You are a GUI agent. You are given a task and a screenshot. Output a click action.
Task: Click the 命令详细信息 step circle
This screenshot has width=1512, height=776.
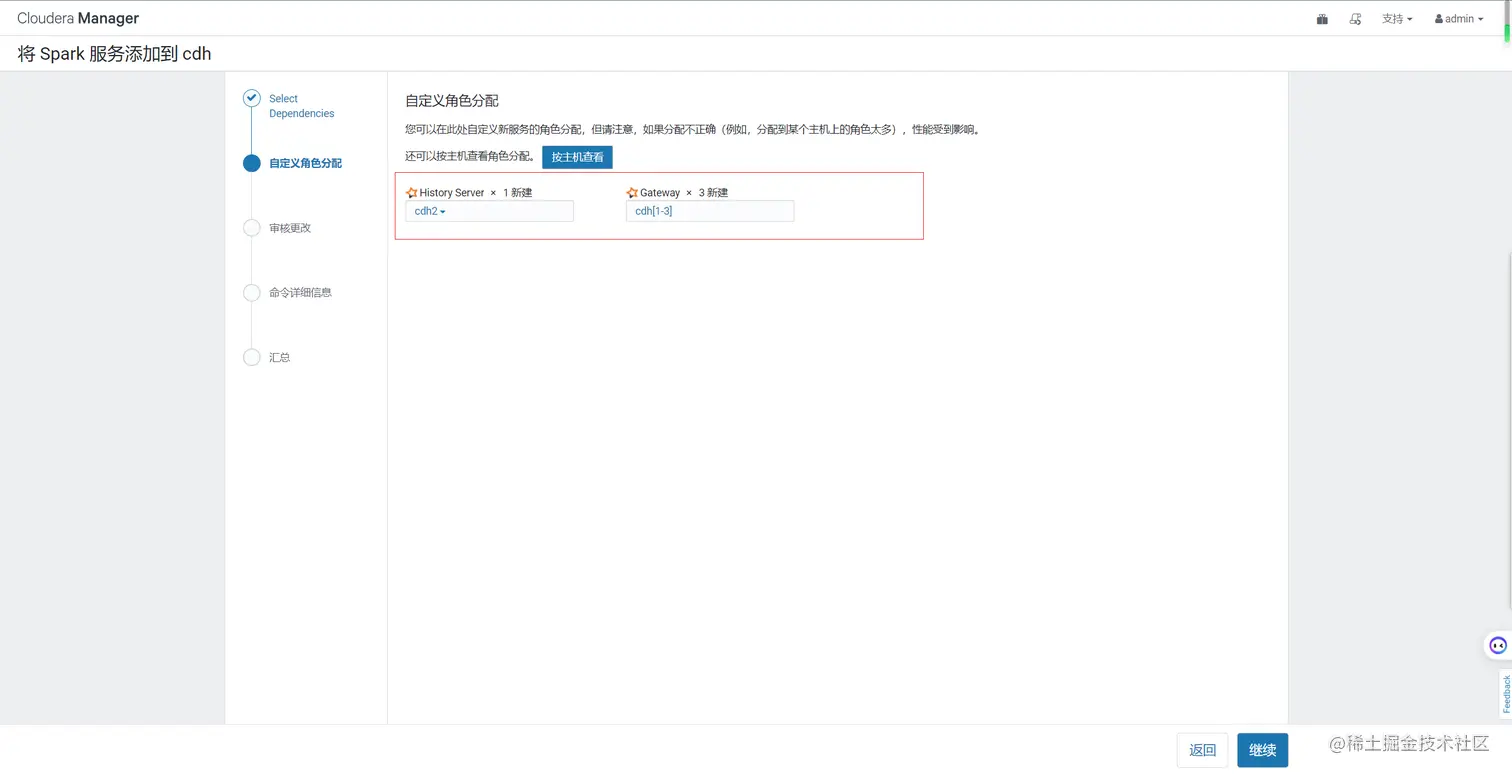tap(252, 293)
